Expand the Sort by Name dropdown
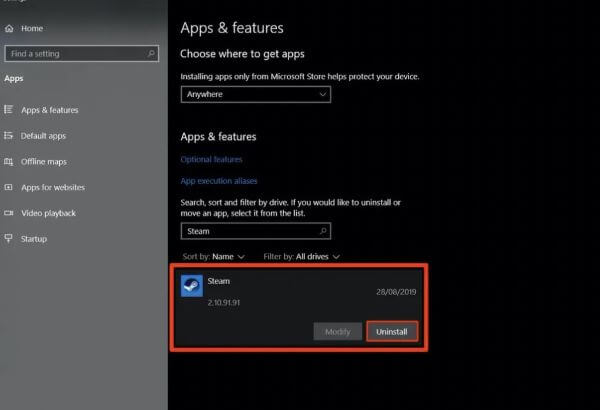The image size is (600, 410). coord(214,256)
